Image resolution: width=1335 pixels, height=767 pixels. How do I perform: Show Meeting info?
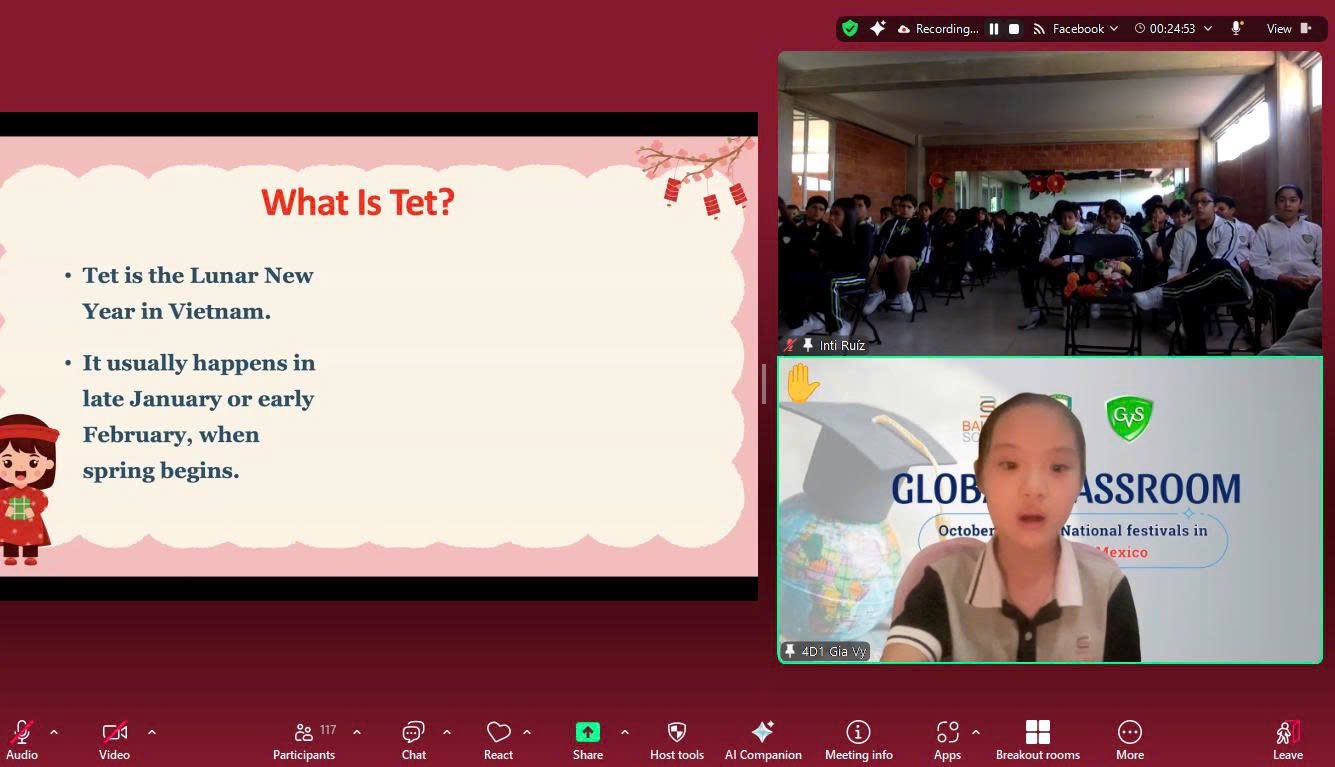pyautogui.click(x=858, y=740)
